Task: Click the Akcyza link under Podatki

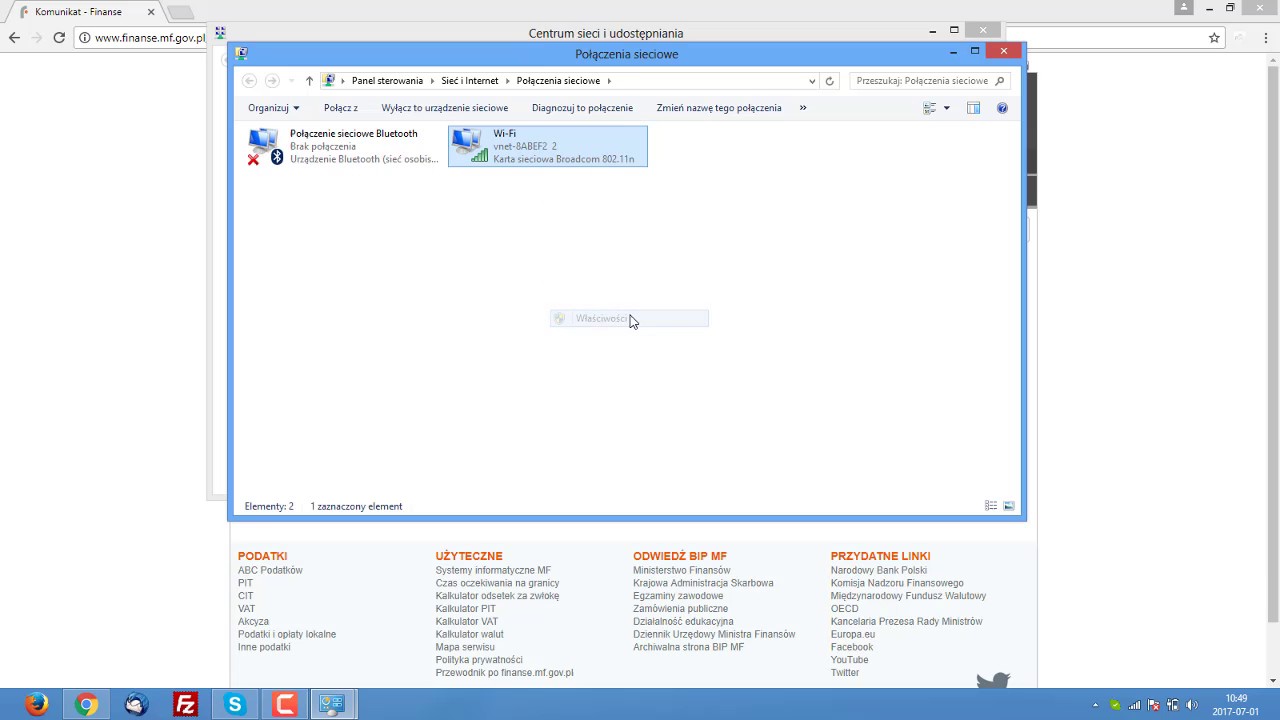Action: point(253,622)
